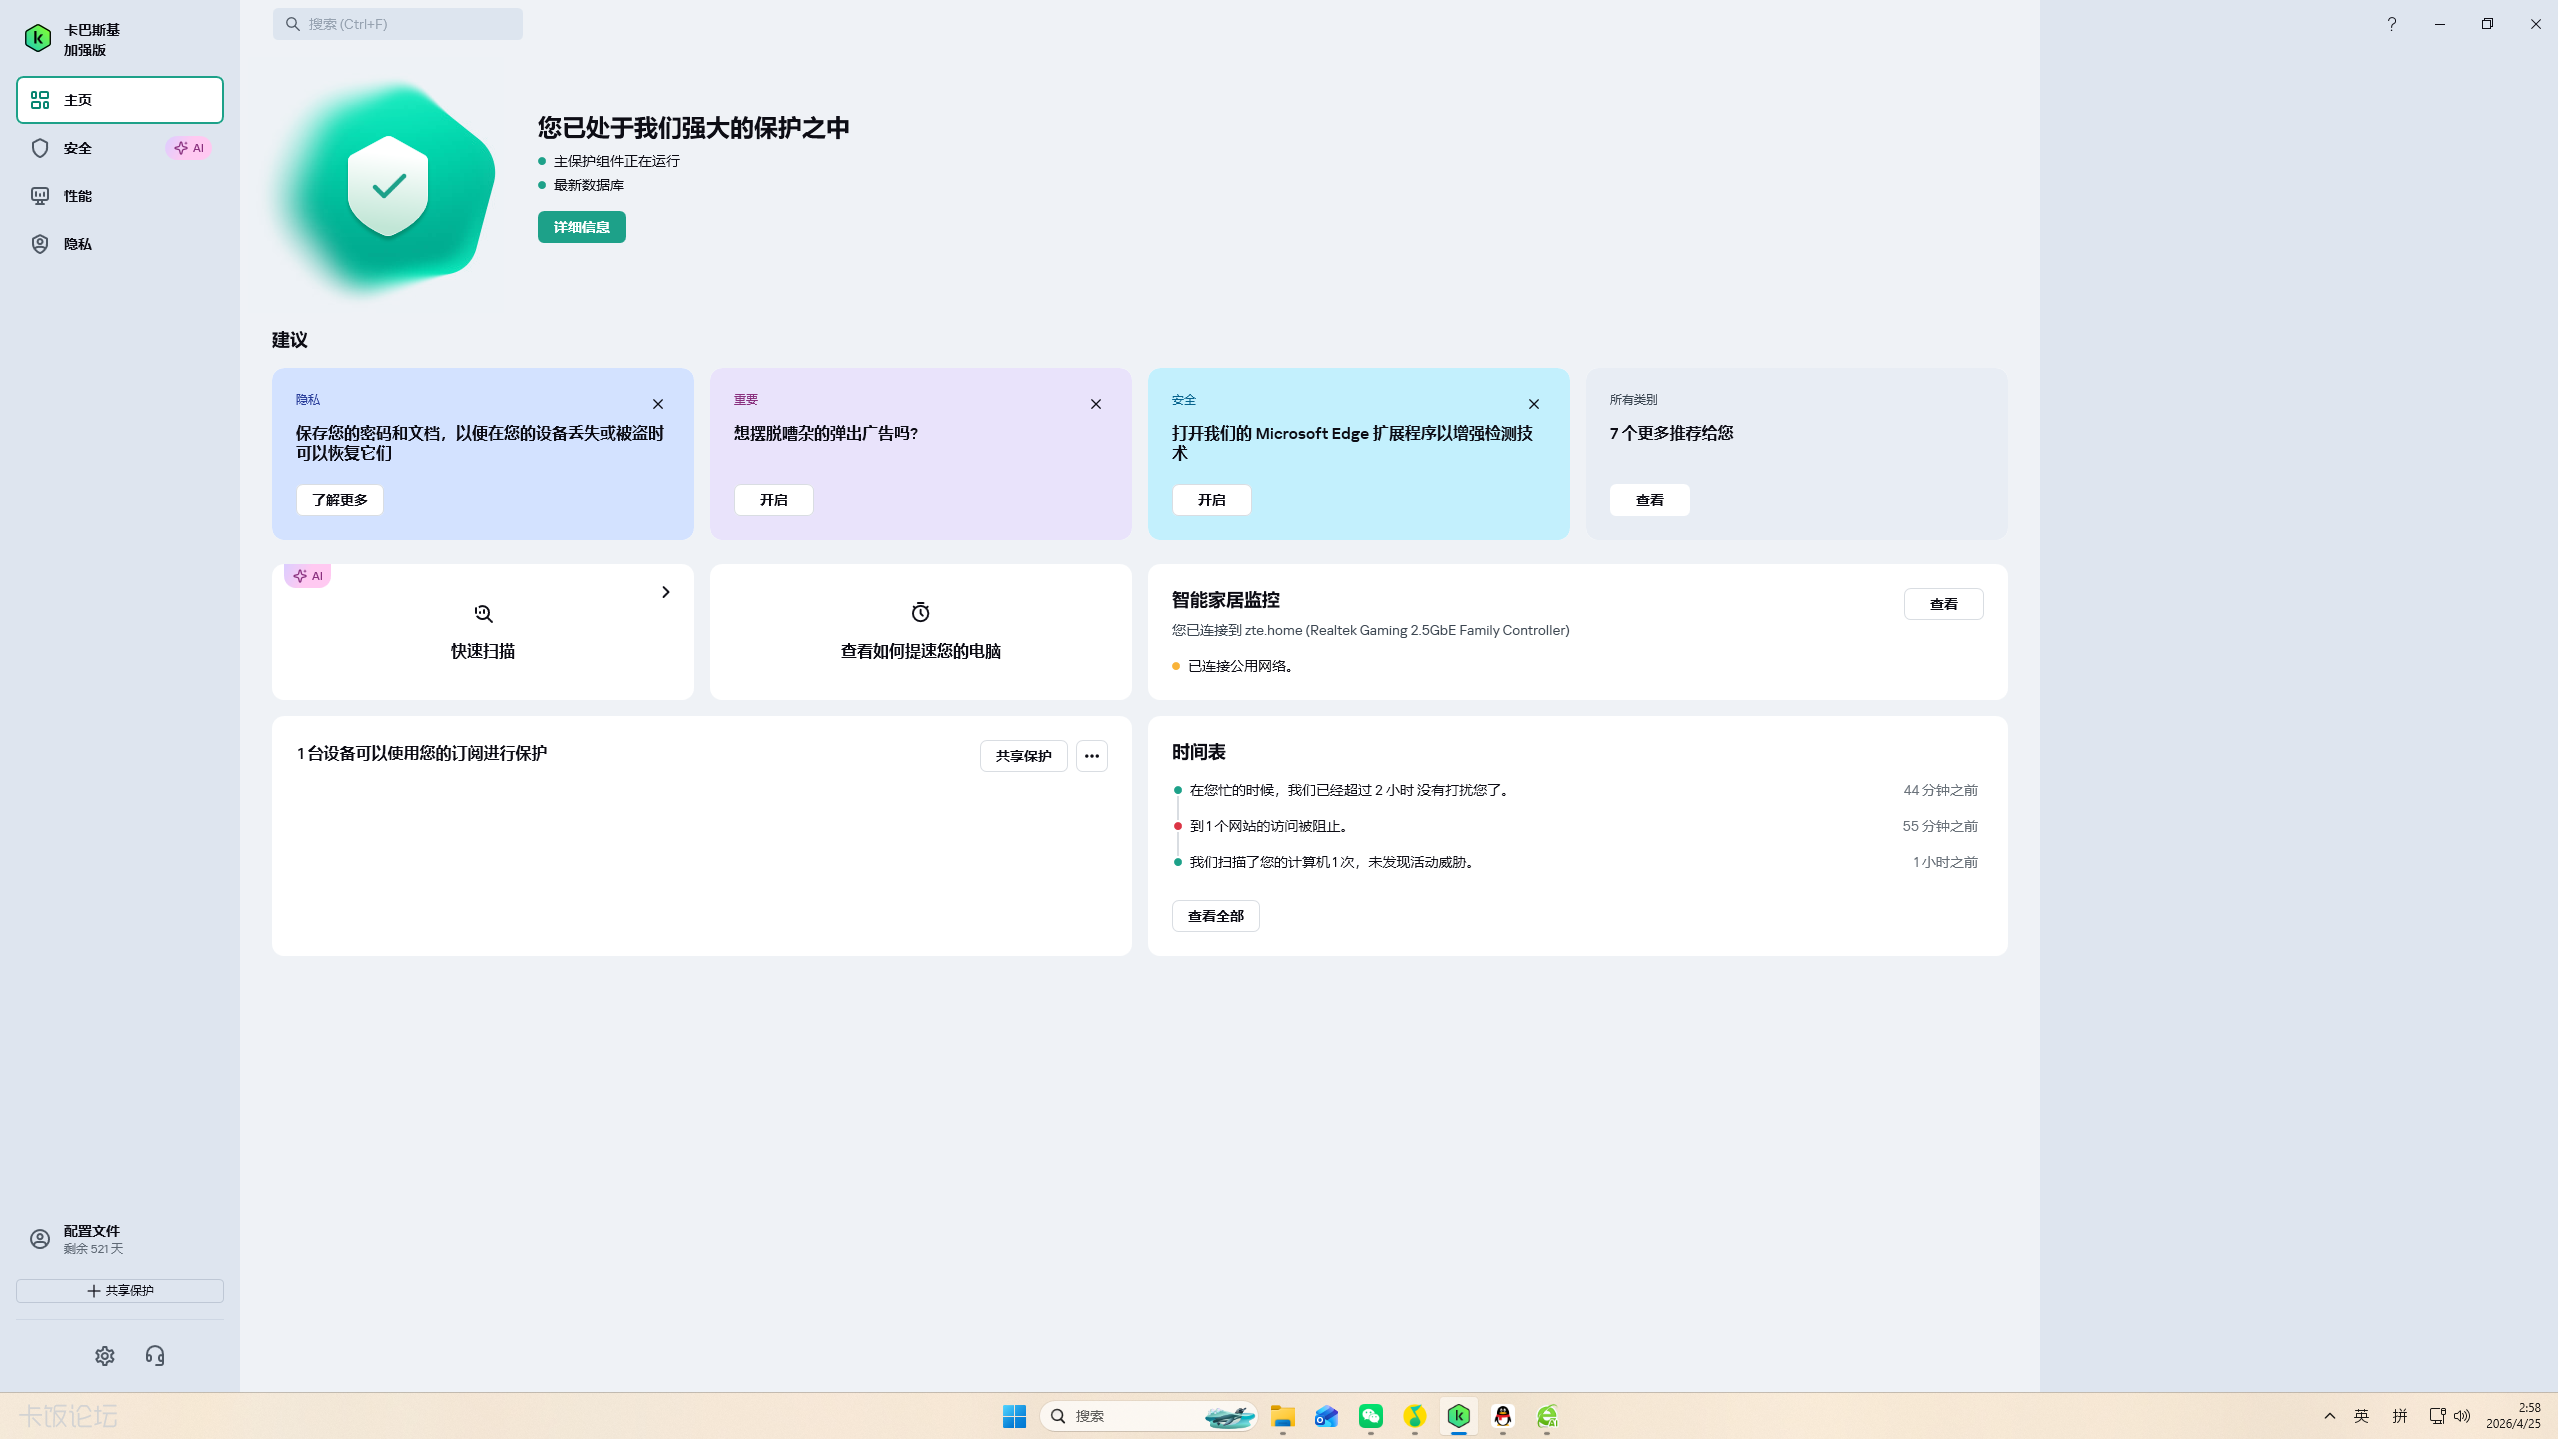Image resolution: width=2558 pixels, height=1439 pixels.
Task: Expand quick scan options chevron arrow
Action: point(666,592)
